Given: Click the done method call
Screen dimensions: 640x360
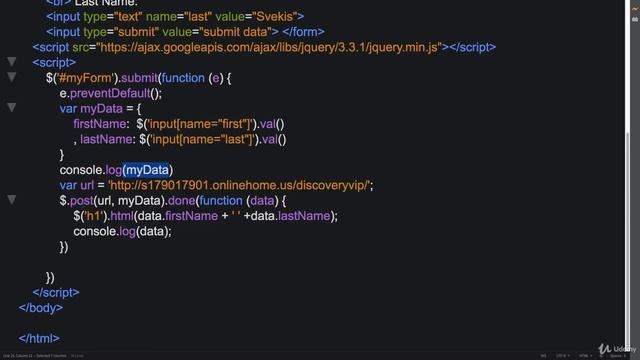Looking at the screenshot, I should (181, 201).
